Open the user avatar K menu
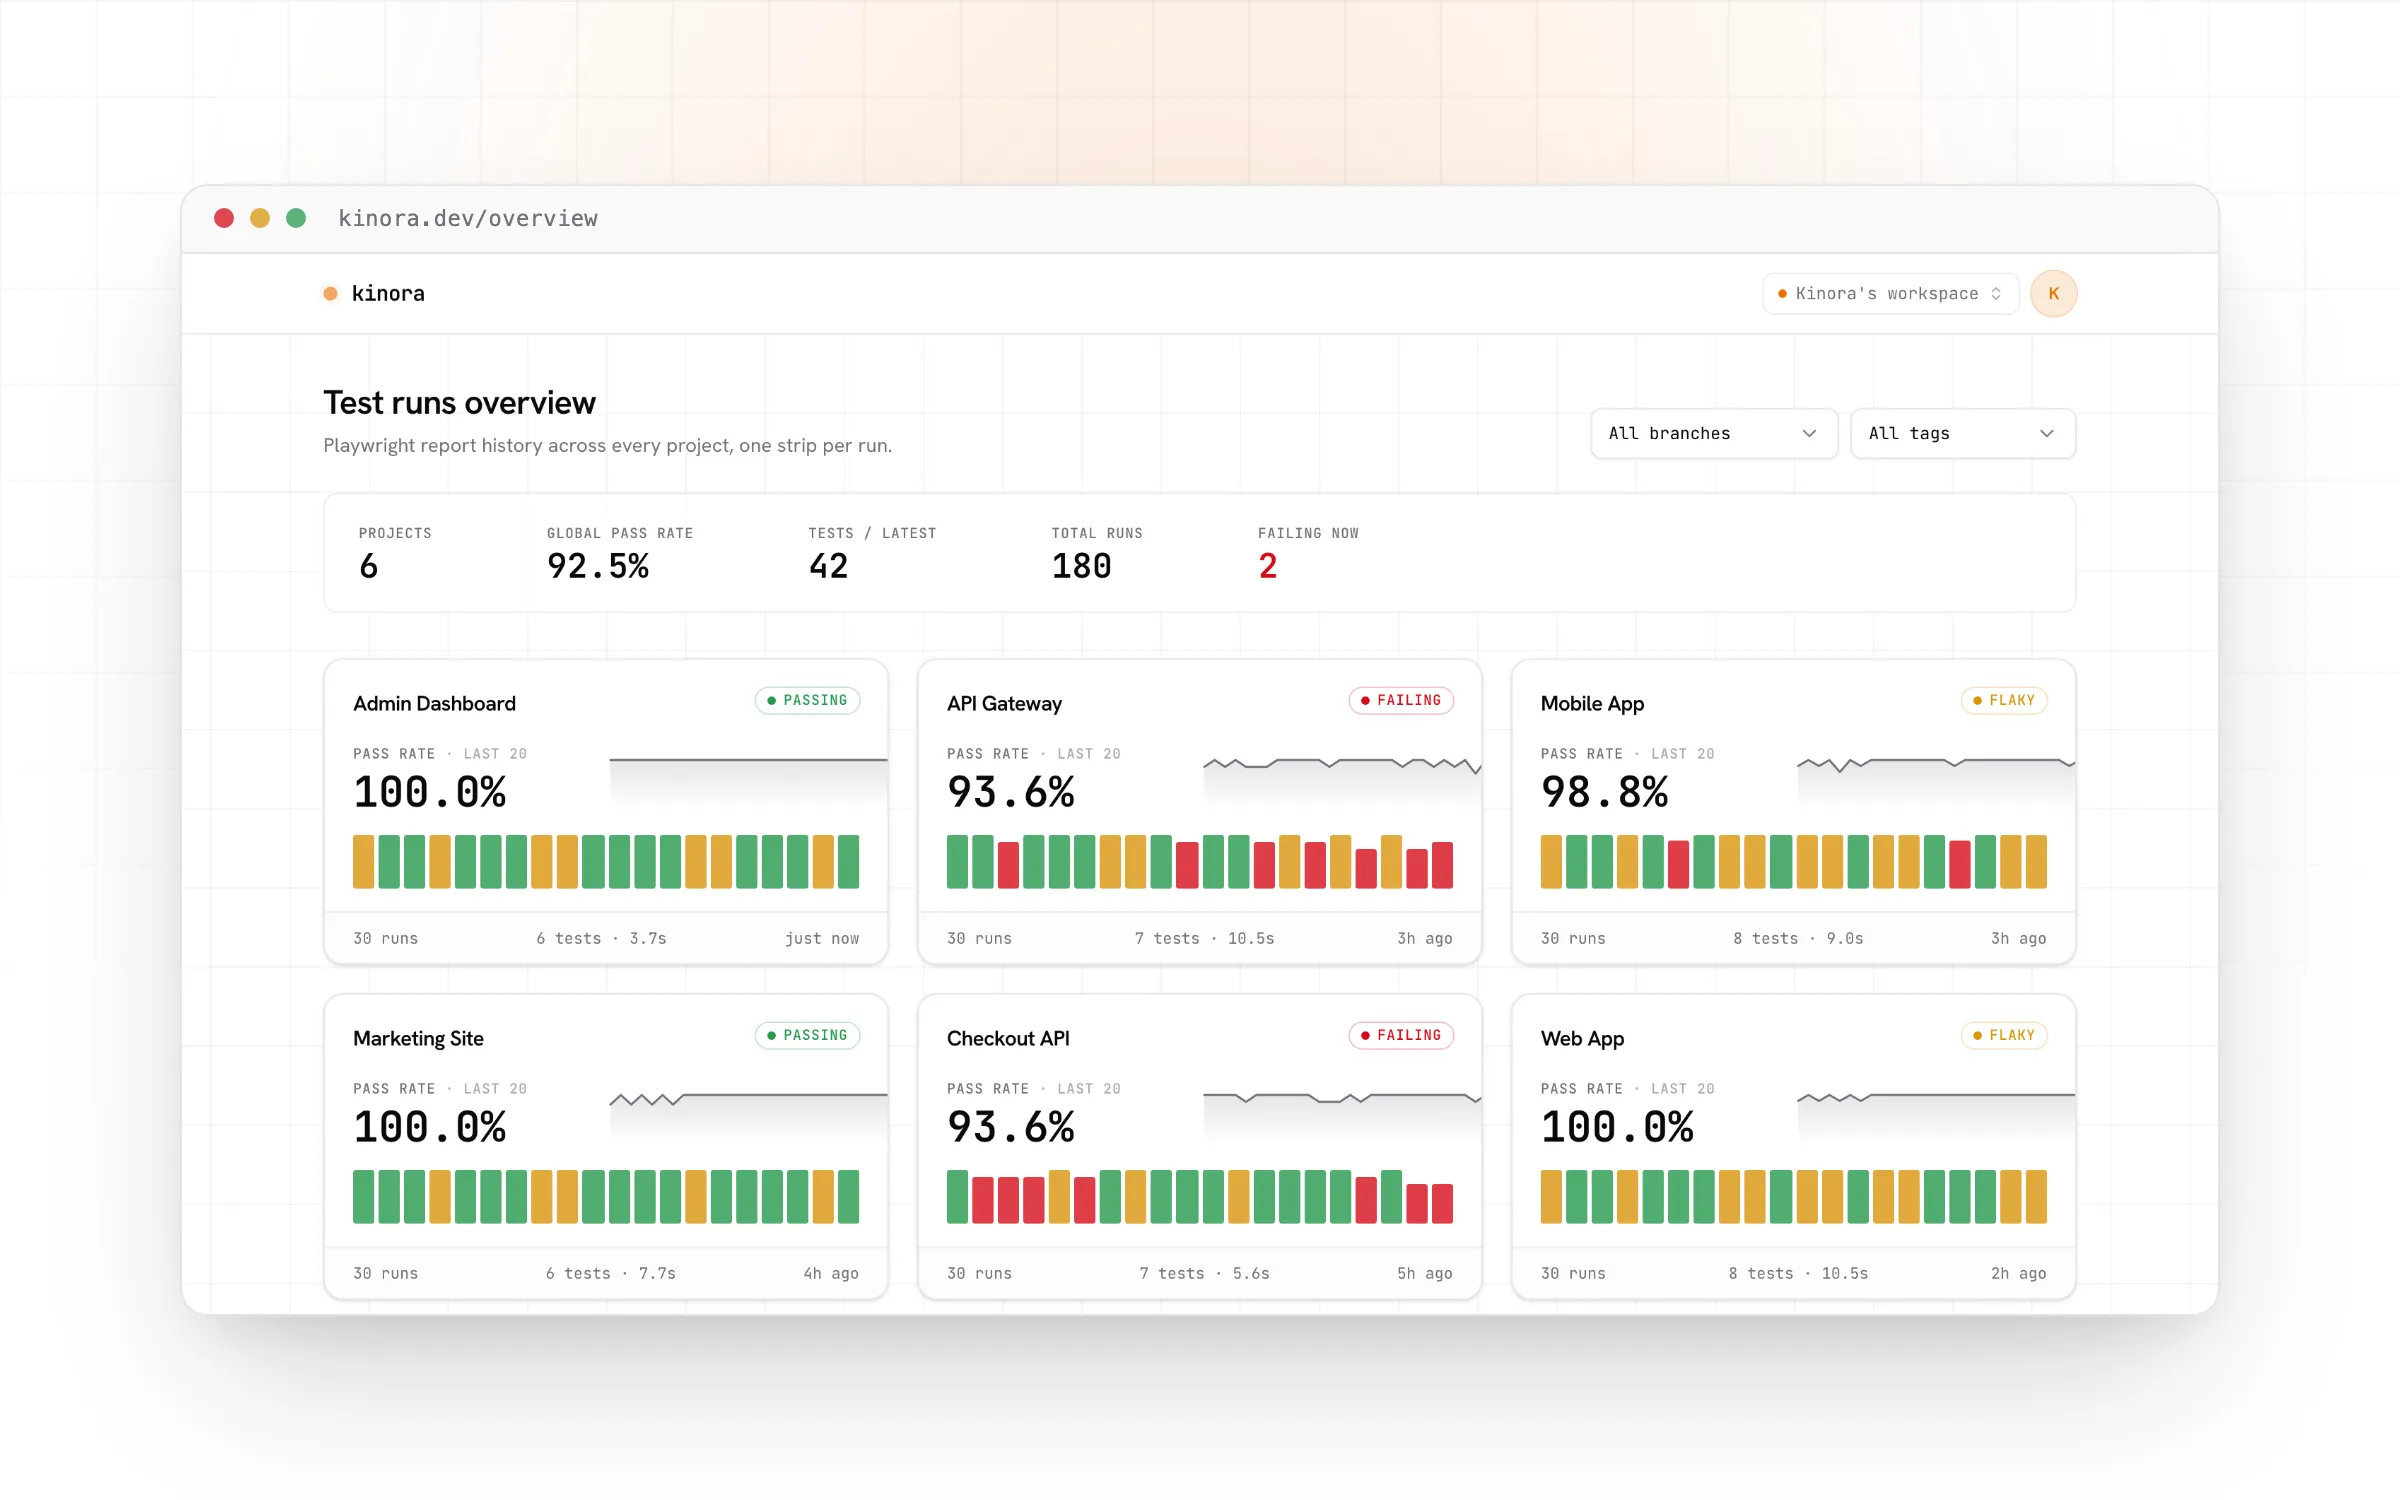The width and height of the screenshot is (2400, 1500). (x=2053, y=294)
